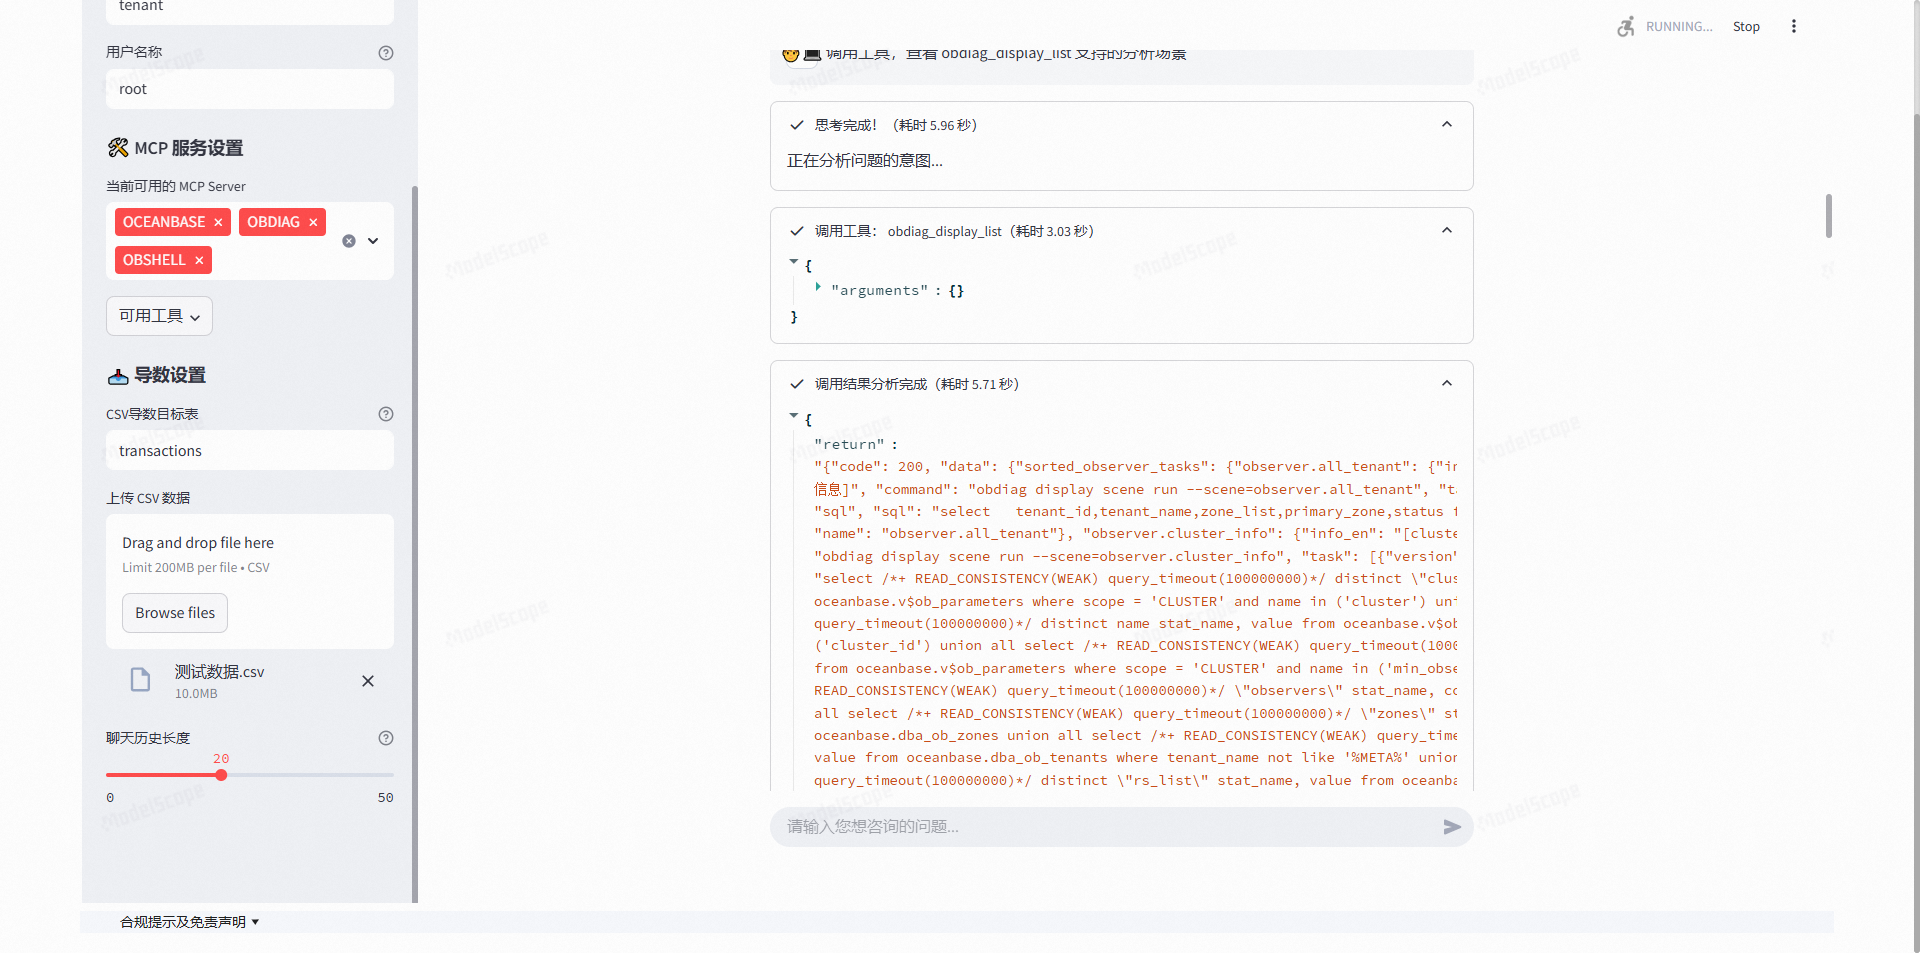Expand the "arguments" JSON node
The image size is (1920, 953).
tap(818, 287)
